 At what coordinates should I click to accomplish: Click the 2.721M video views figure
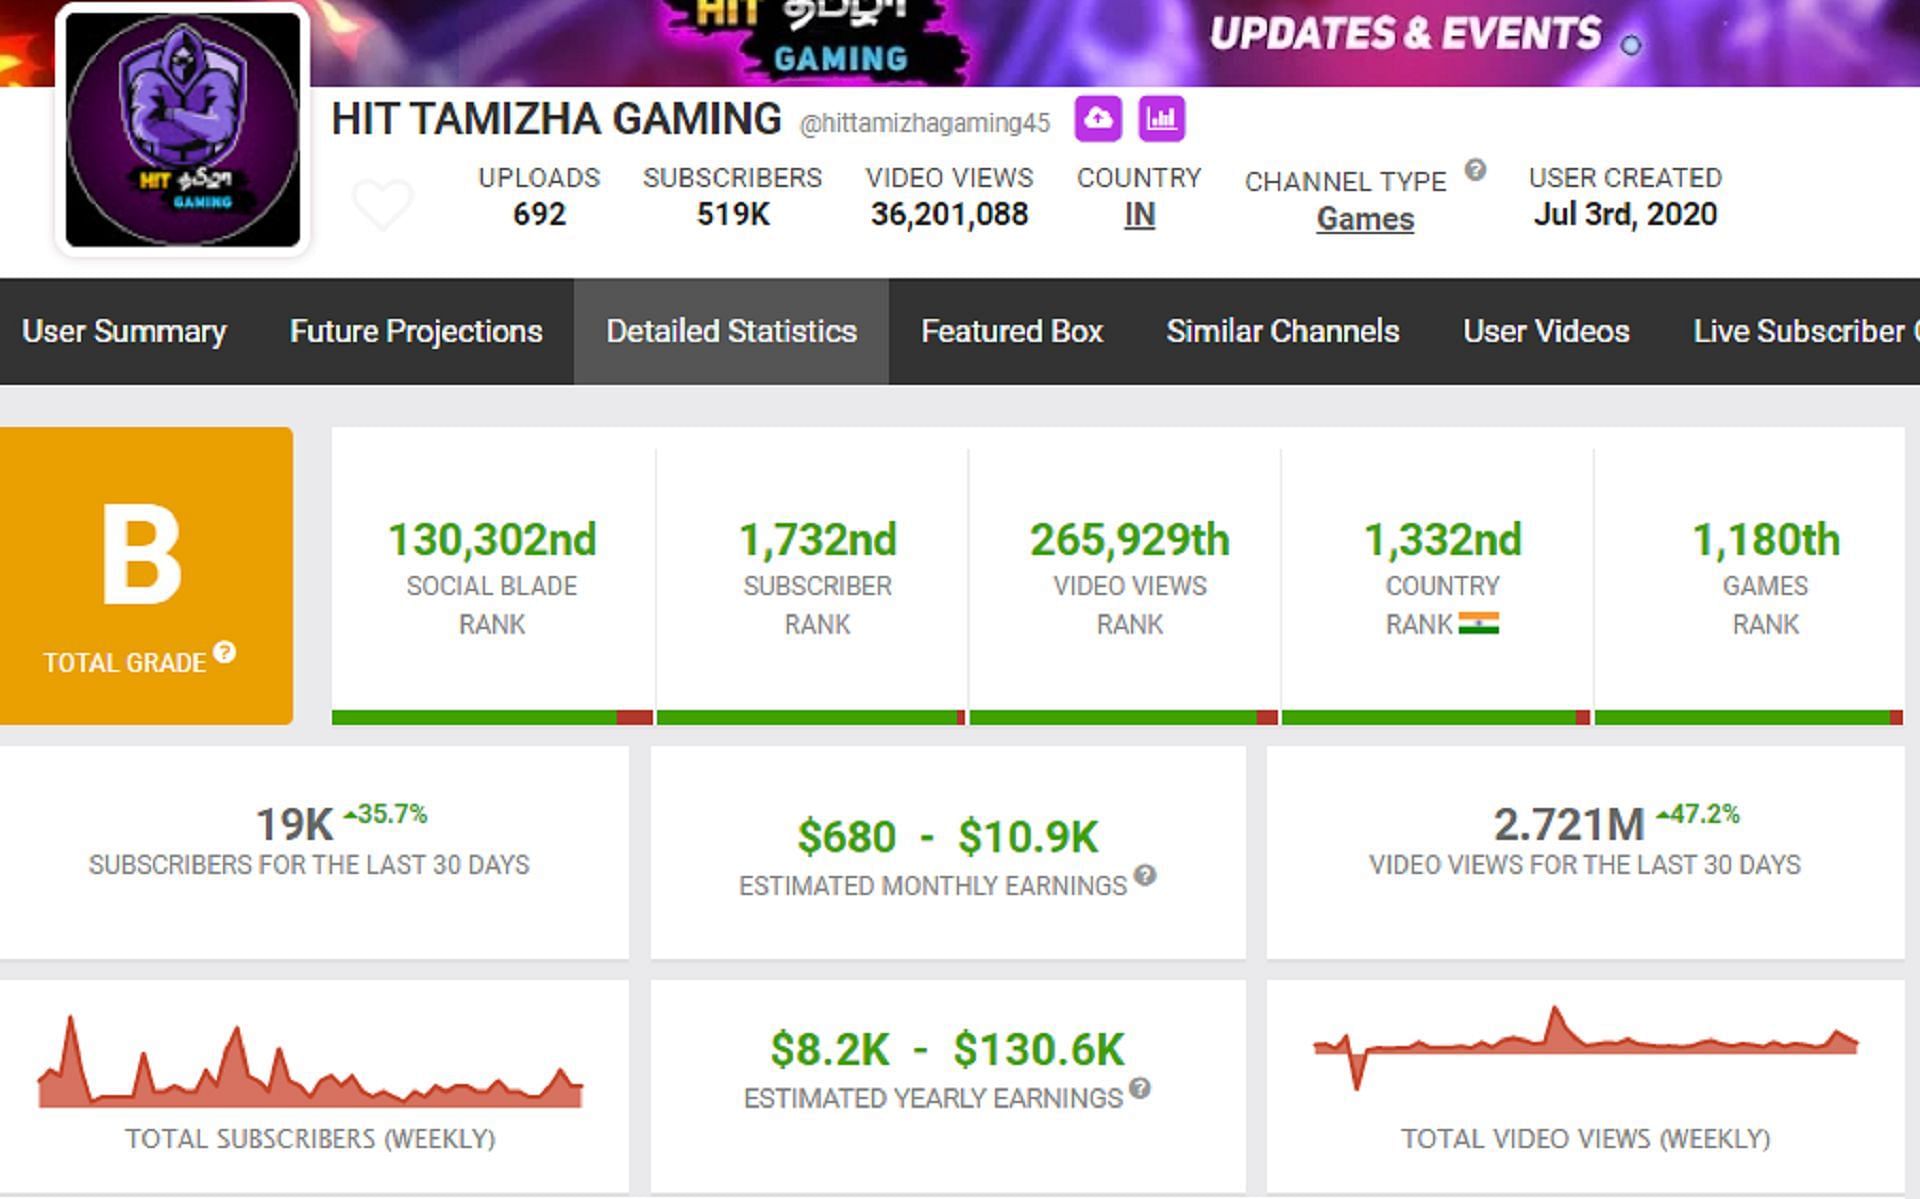1569,825
